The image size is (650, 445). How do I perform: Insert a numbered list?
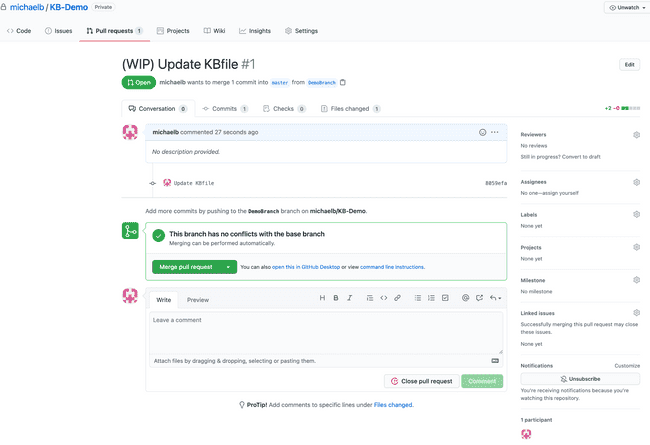pos(431,298)
